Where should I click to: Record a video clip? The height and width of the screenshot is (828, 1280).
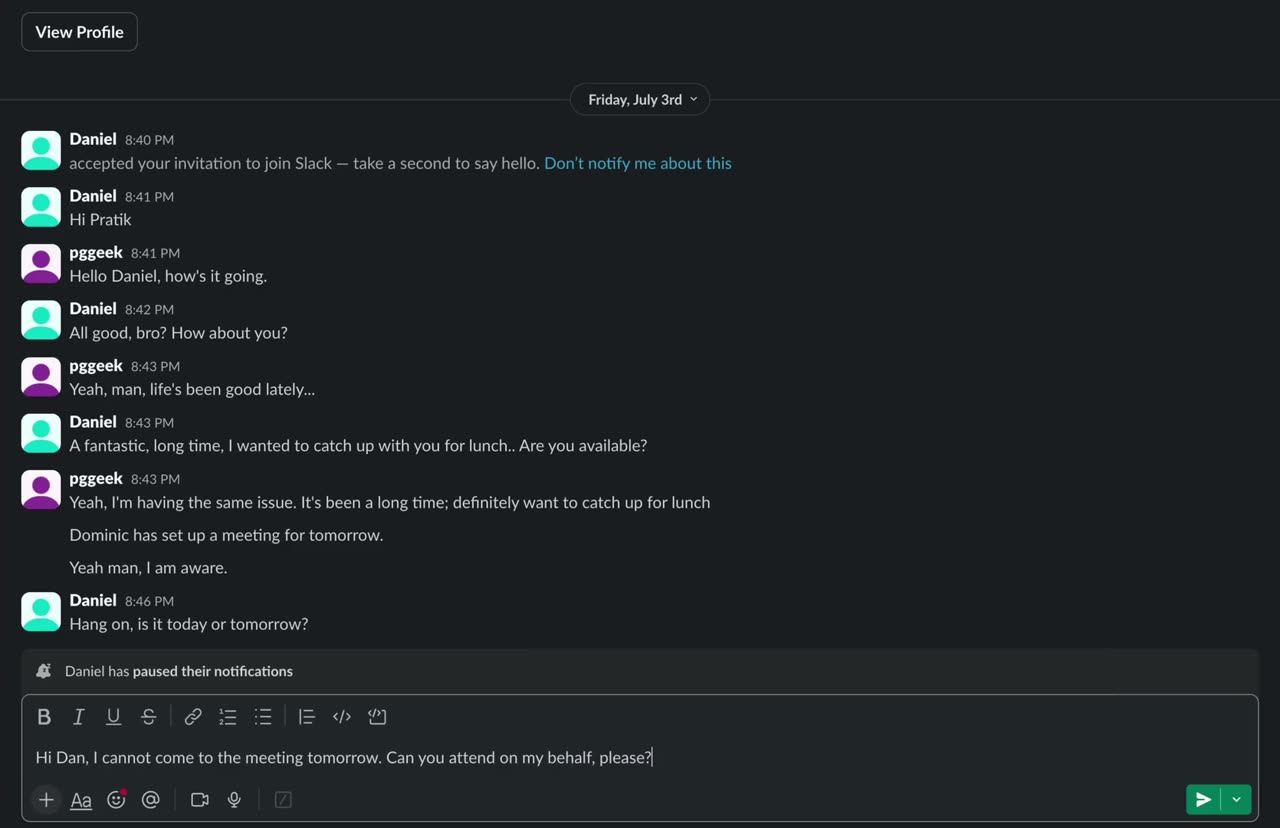click(200, 800)
